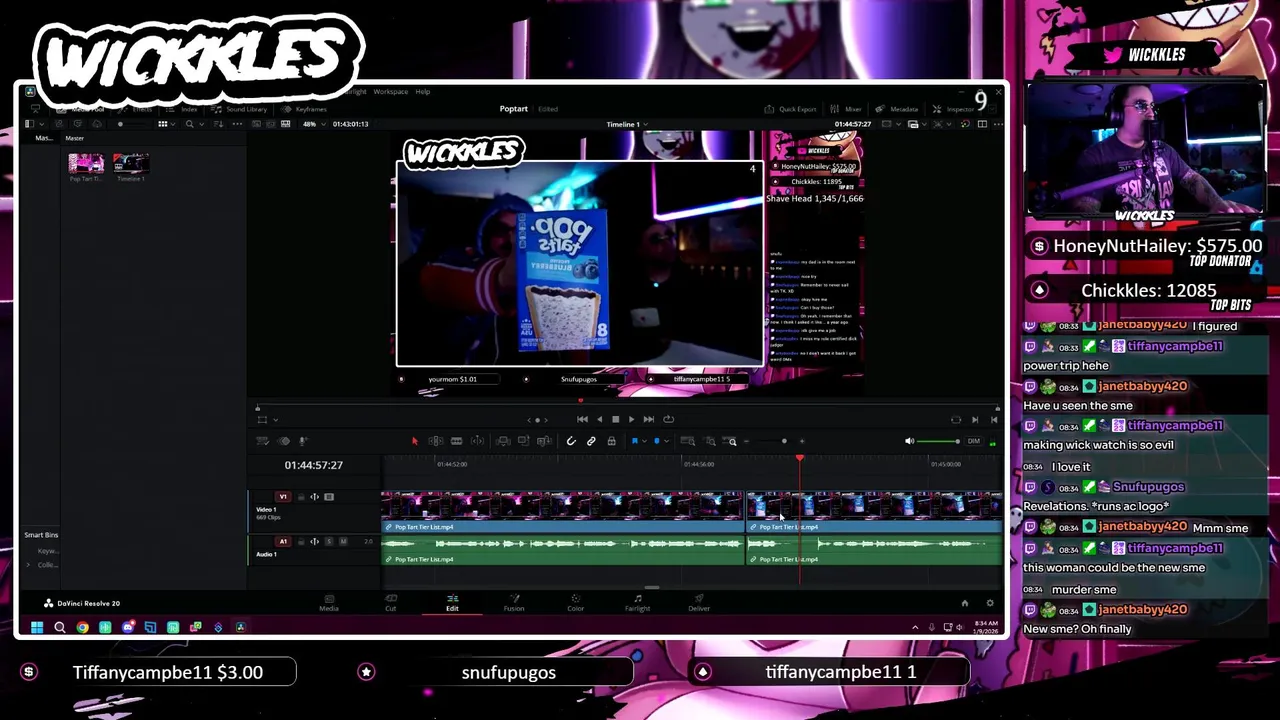The image size is (1280, 720).
Task: Toggle the Linked Selection chain icon
Action: tap(591, 441)
